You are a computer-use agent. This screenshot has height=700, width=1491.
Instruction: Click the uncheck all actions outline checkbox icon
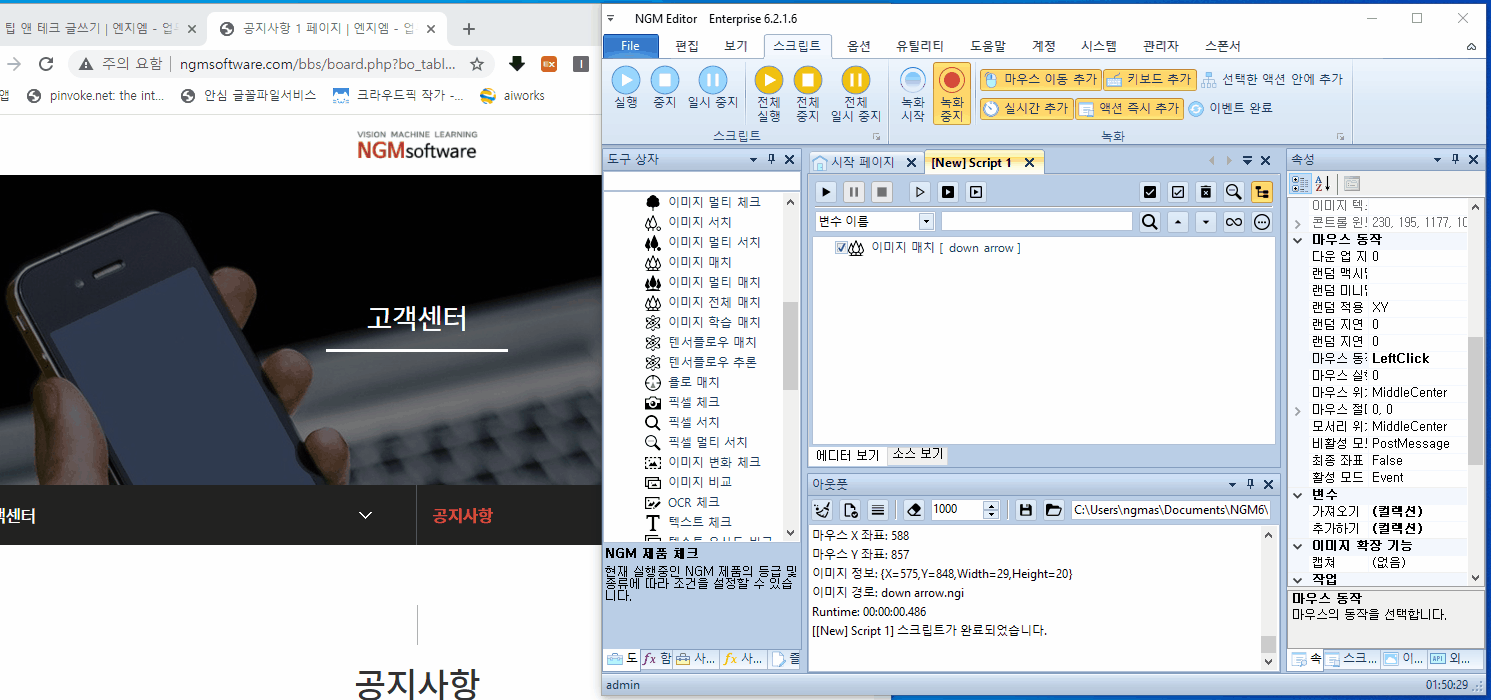point(1178,192)
